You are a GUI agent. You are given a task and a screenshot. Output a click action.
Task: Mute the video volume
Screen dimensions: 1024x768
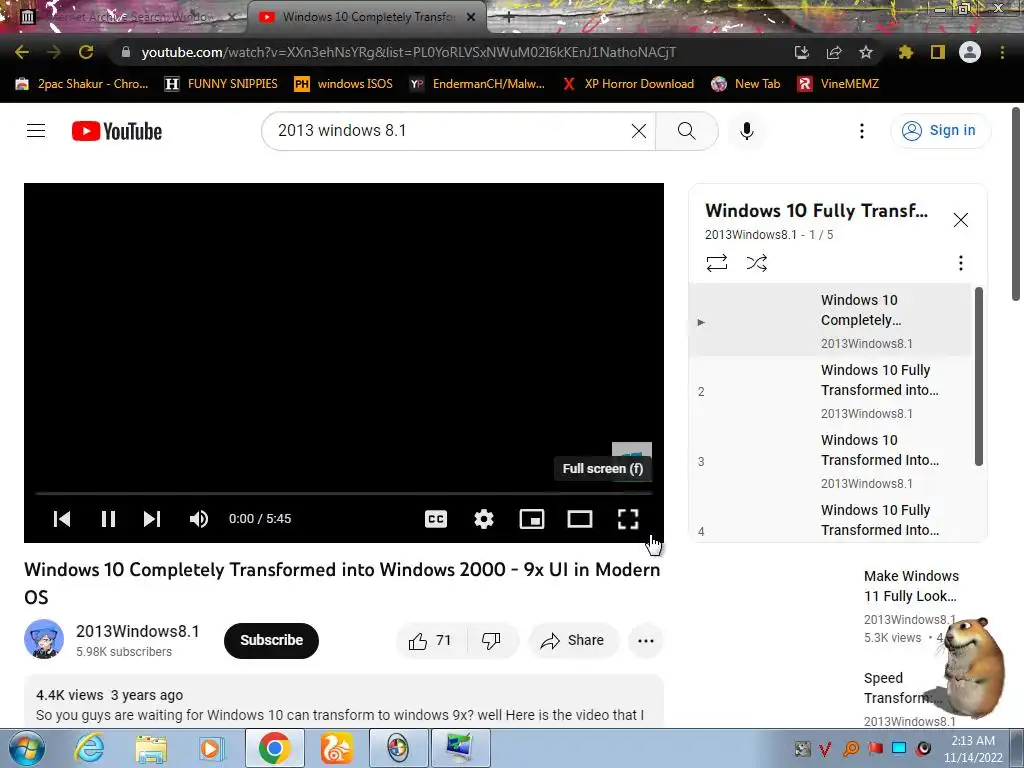(x=199, y=519)
